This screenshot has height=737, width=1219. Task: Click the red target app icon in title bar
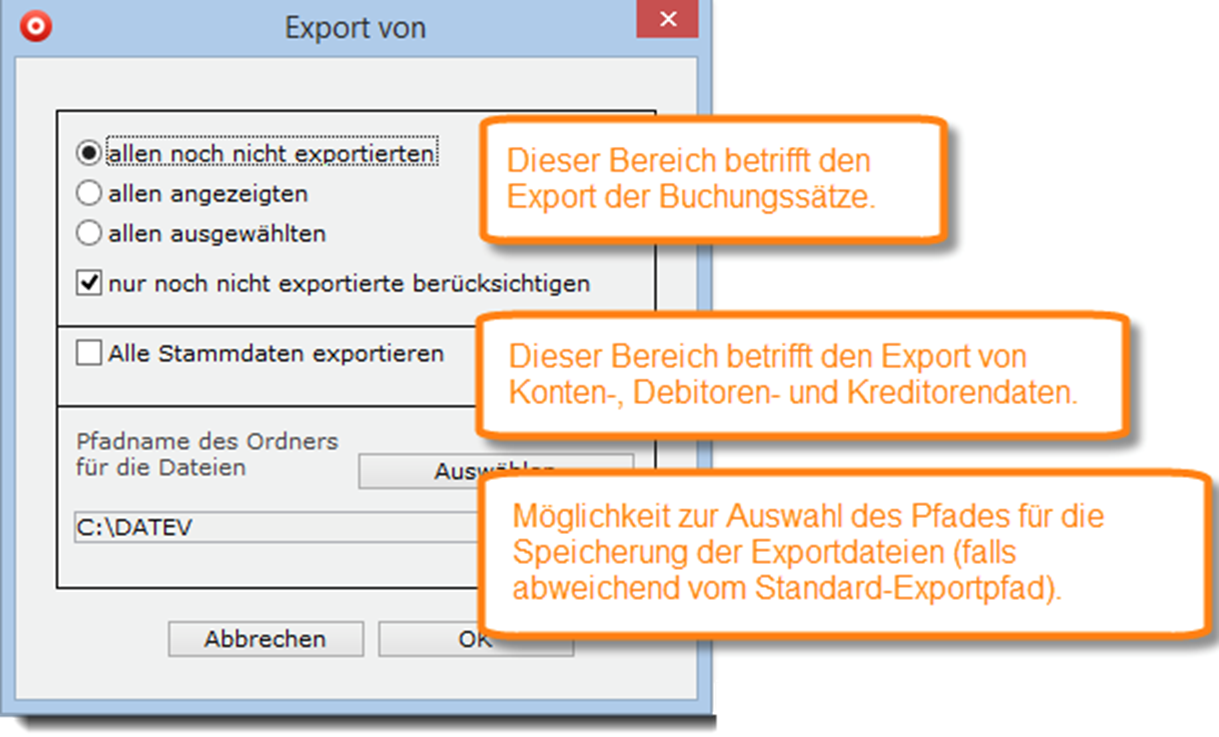36,26
